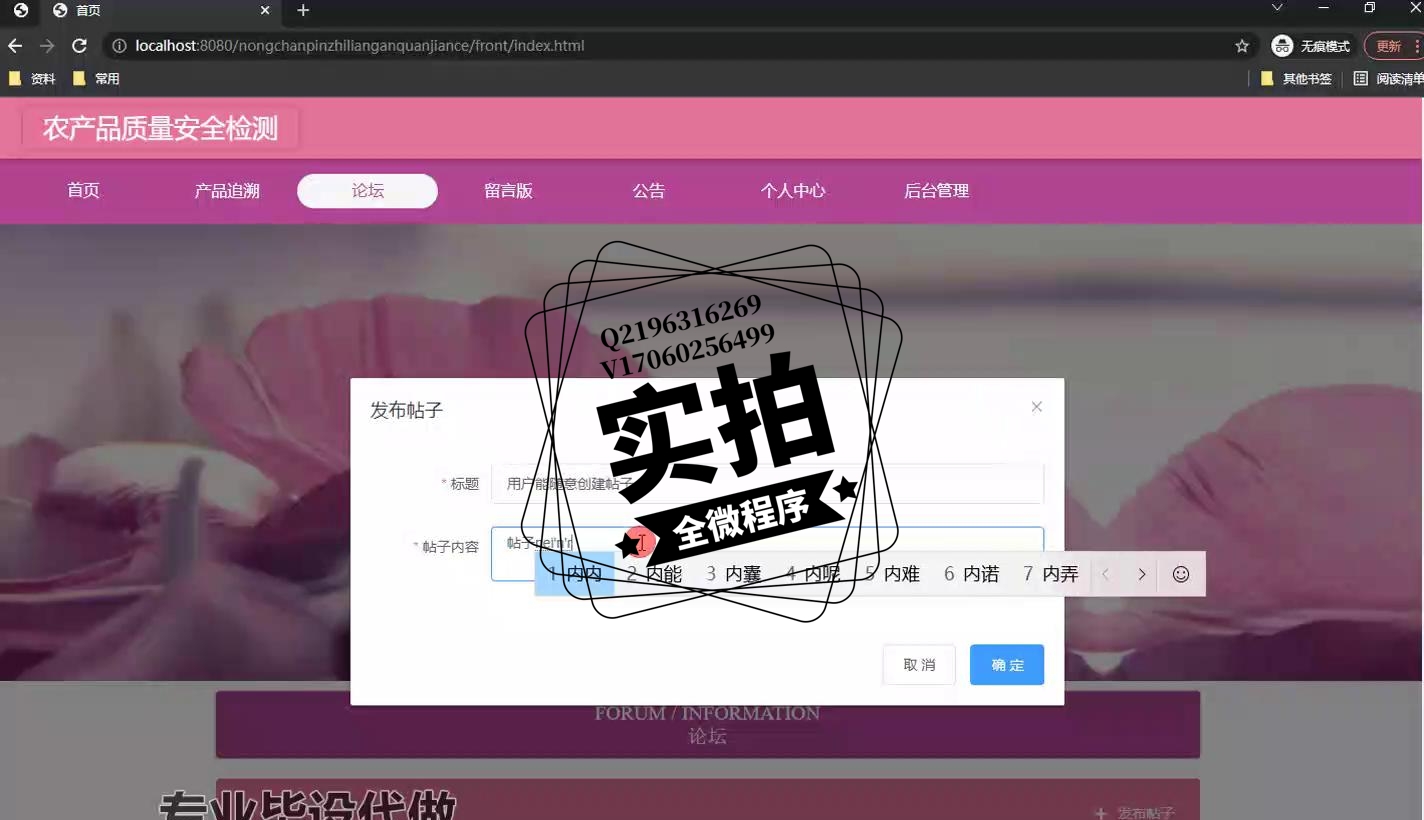Image resolution: width=1424 pixels, height=820 pixels.
Task: Open the 阅读清单 reading list
Action: coord(1388,78)
